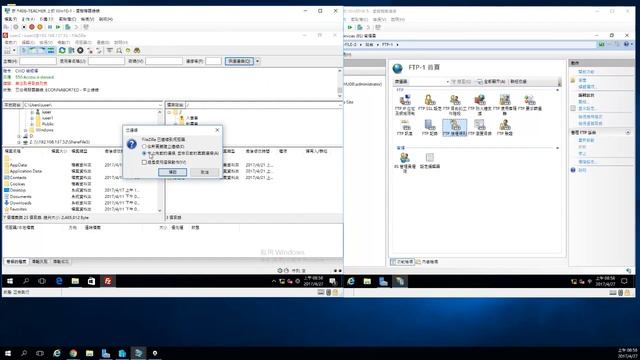Click the FileZilla username input field
Image resolution: width=640 pixels, height=360 pixels.
[106, 61]
